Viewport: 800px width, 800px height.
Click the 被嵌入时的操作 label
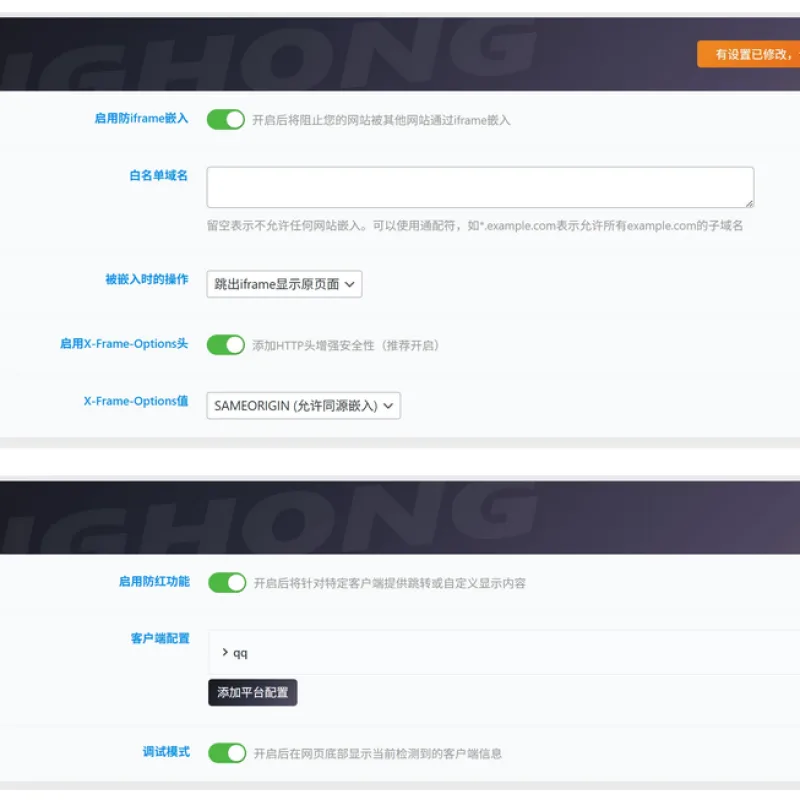pyautogui.click(x=147, y=279)
